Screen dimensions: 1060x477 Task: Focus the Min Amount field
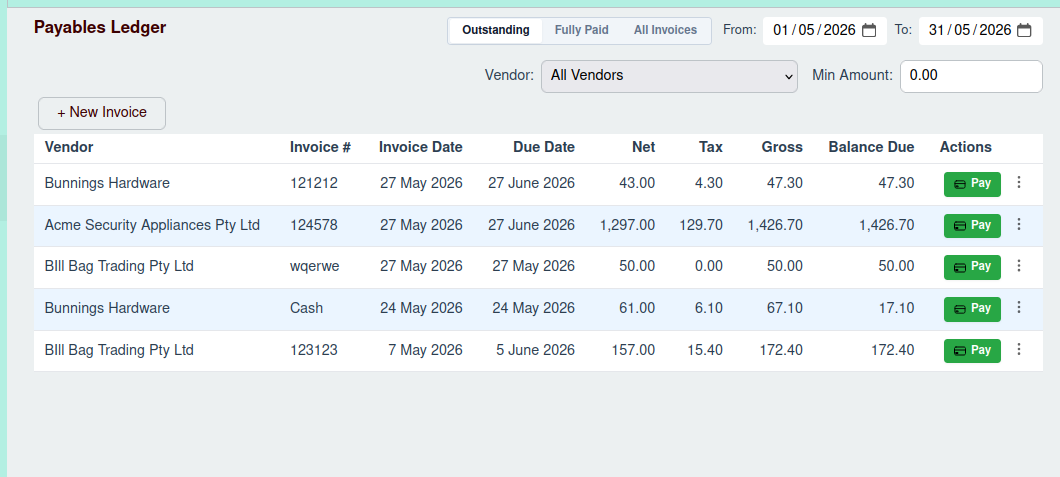pos(971,76)
